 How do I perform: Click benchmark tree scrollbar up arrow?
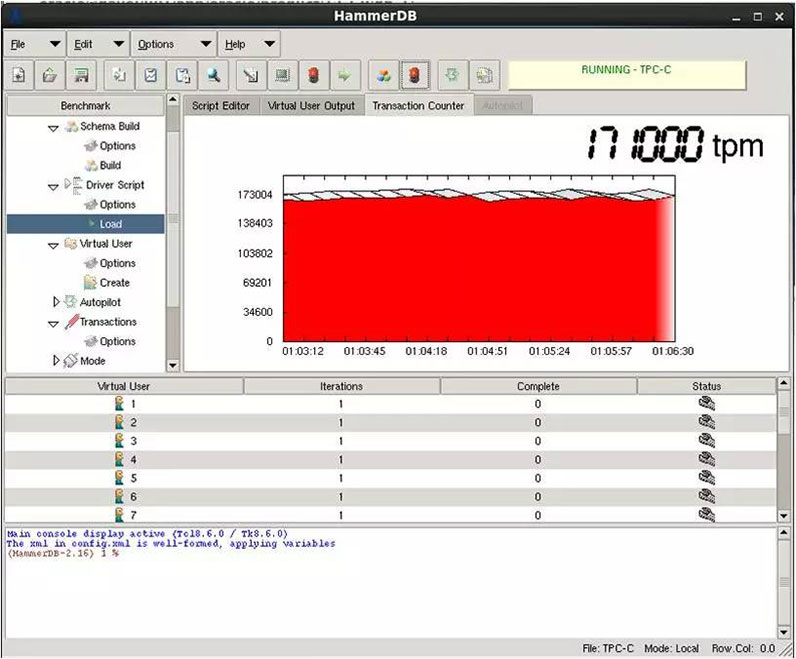173,100
